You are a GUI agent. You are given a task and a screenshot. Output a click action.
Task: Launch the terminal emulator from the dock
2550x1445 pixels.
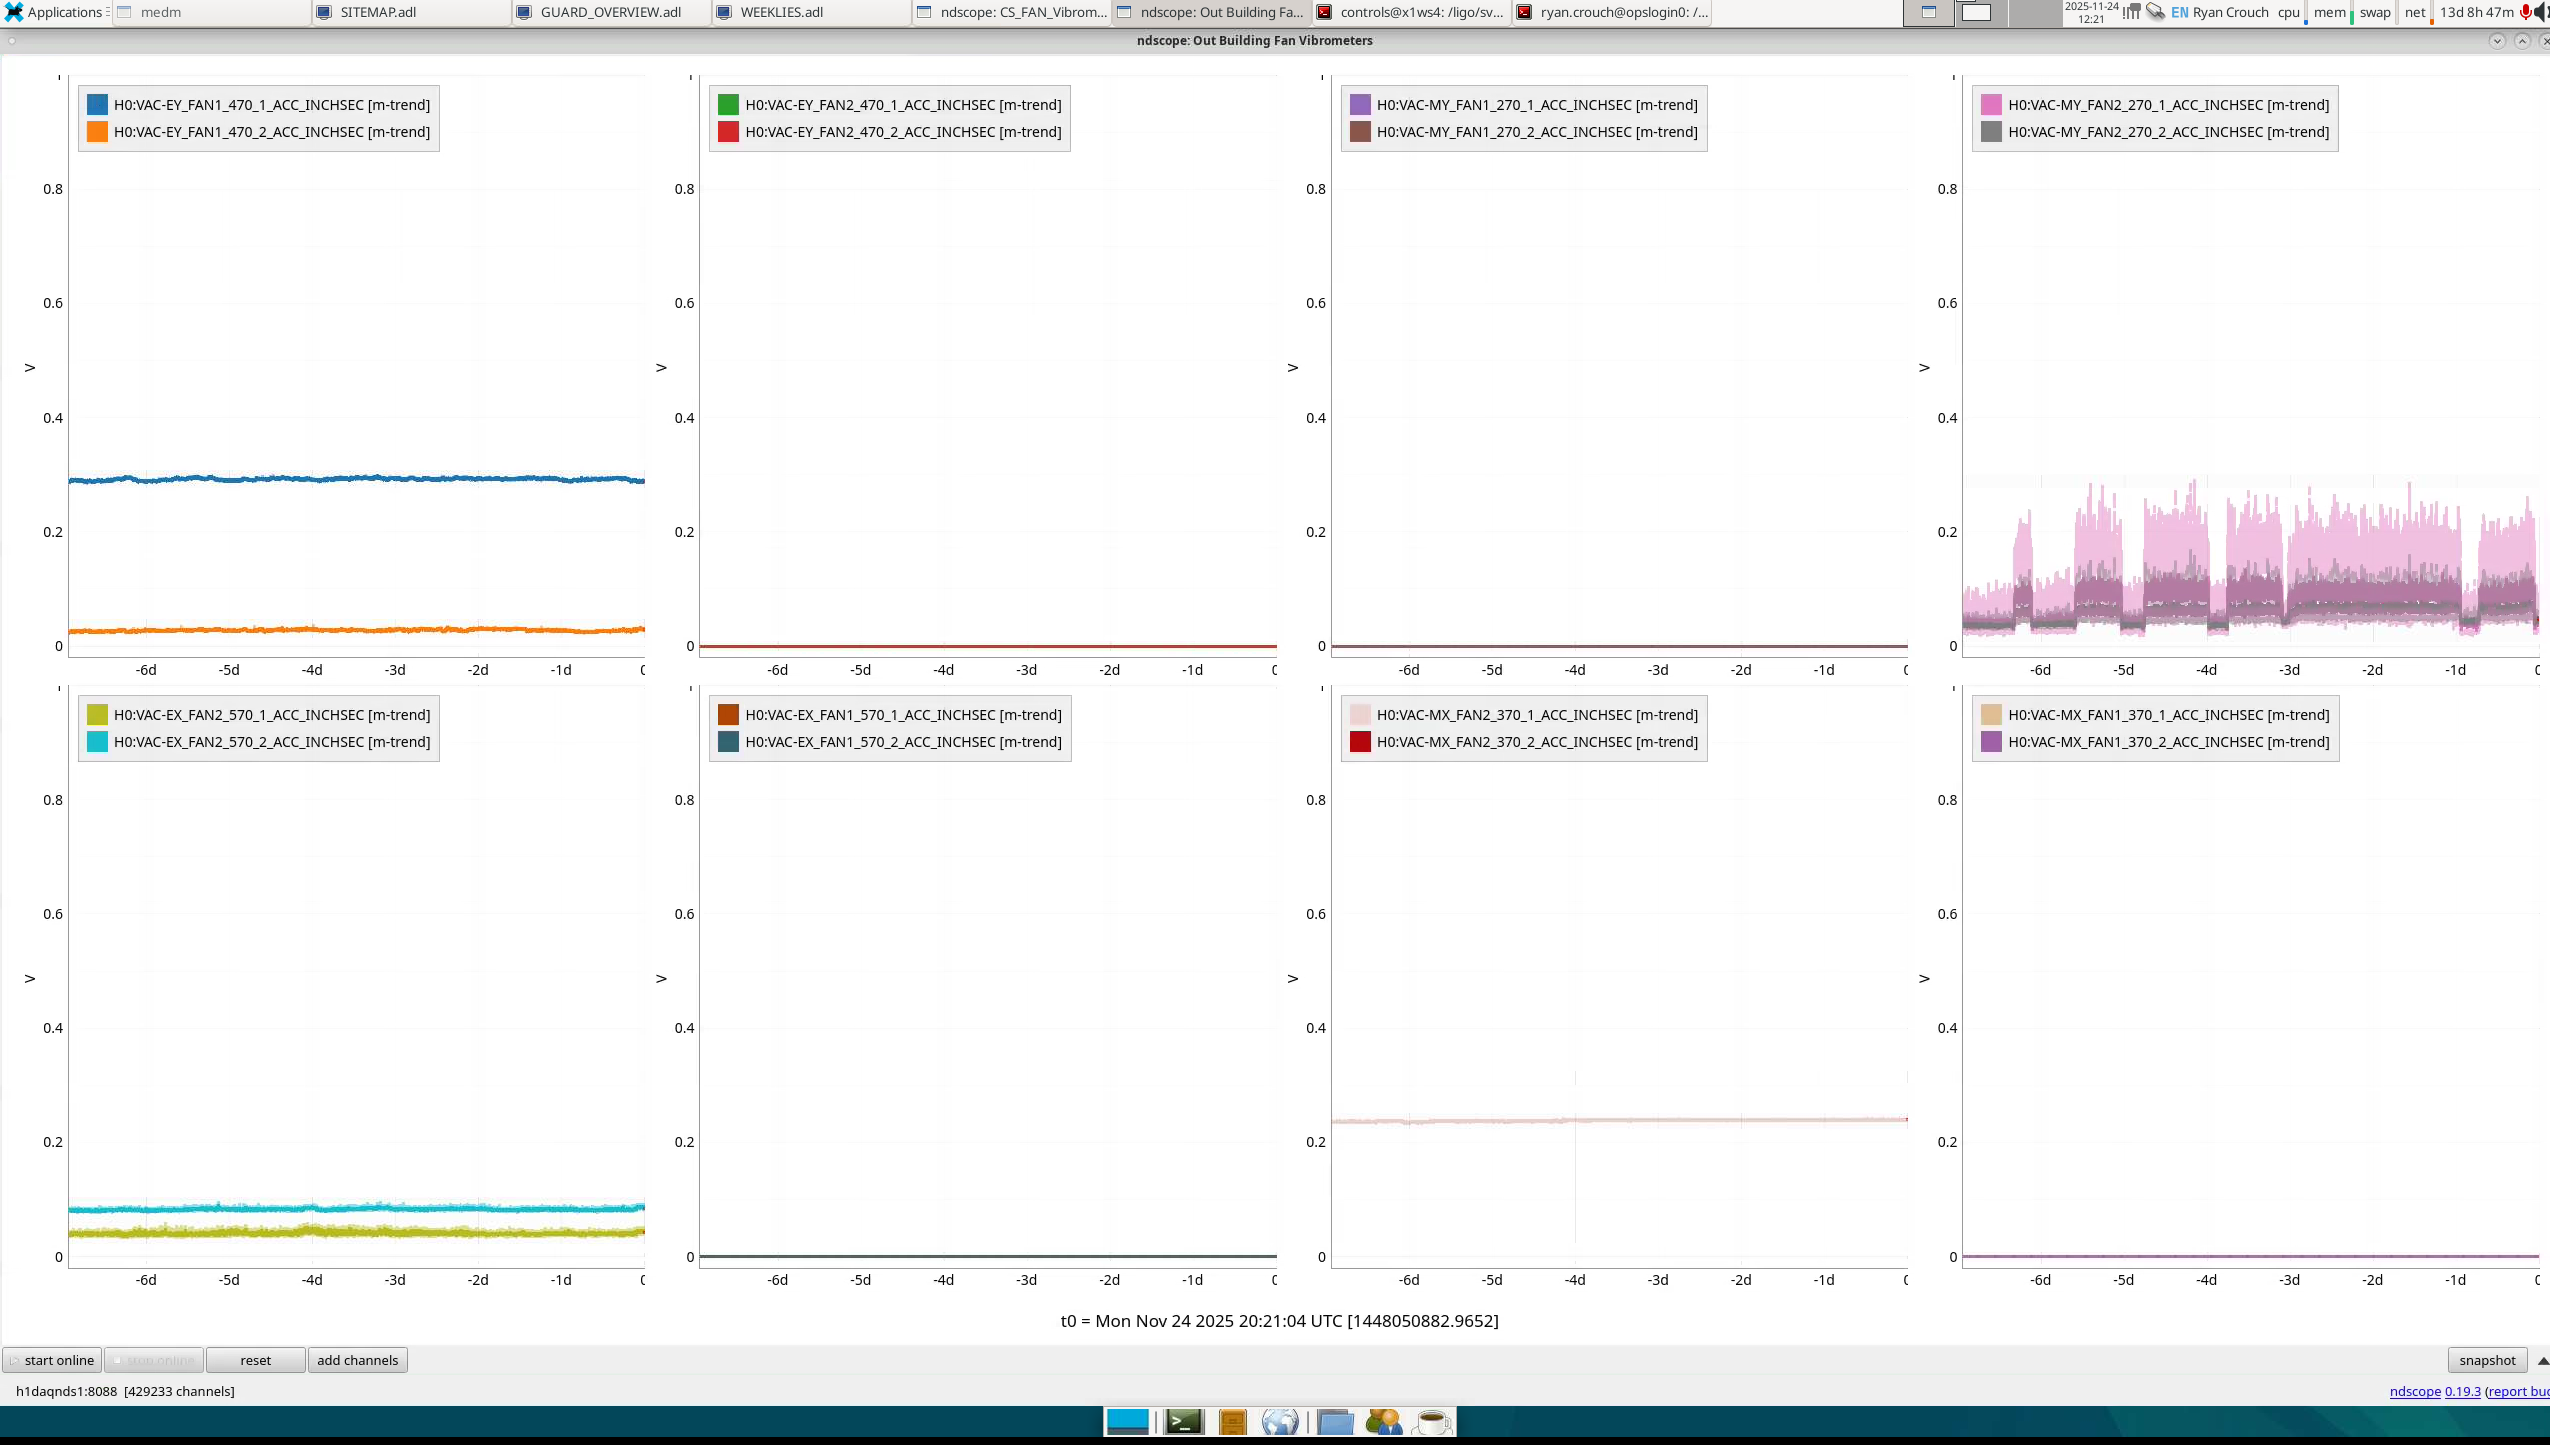(1184, 1421)
